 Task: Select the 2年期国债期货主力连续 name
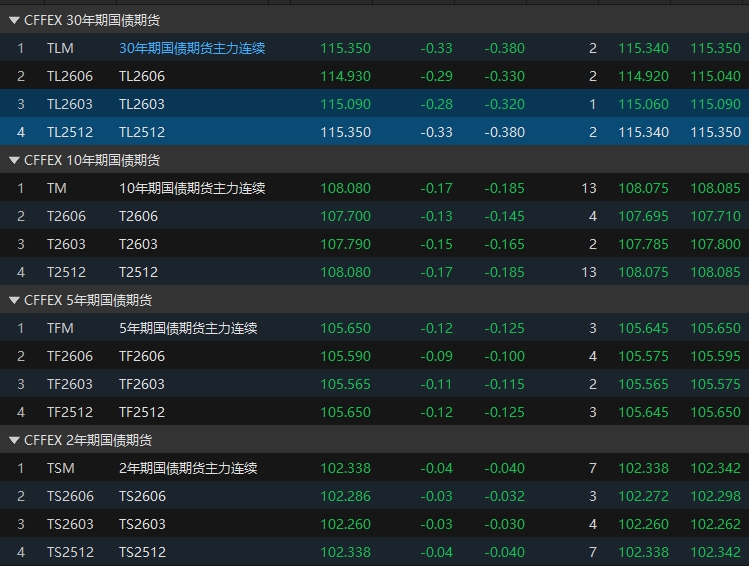click(188, 468)
